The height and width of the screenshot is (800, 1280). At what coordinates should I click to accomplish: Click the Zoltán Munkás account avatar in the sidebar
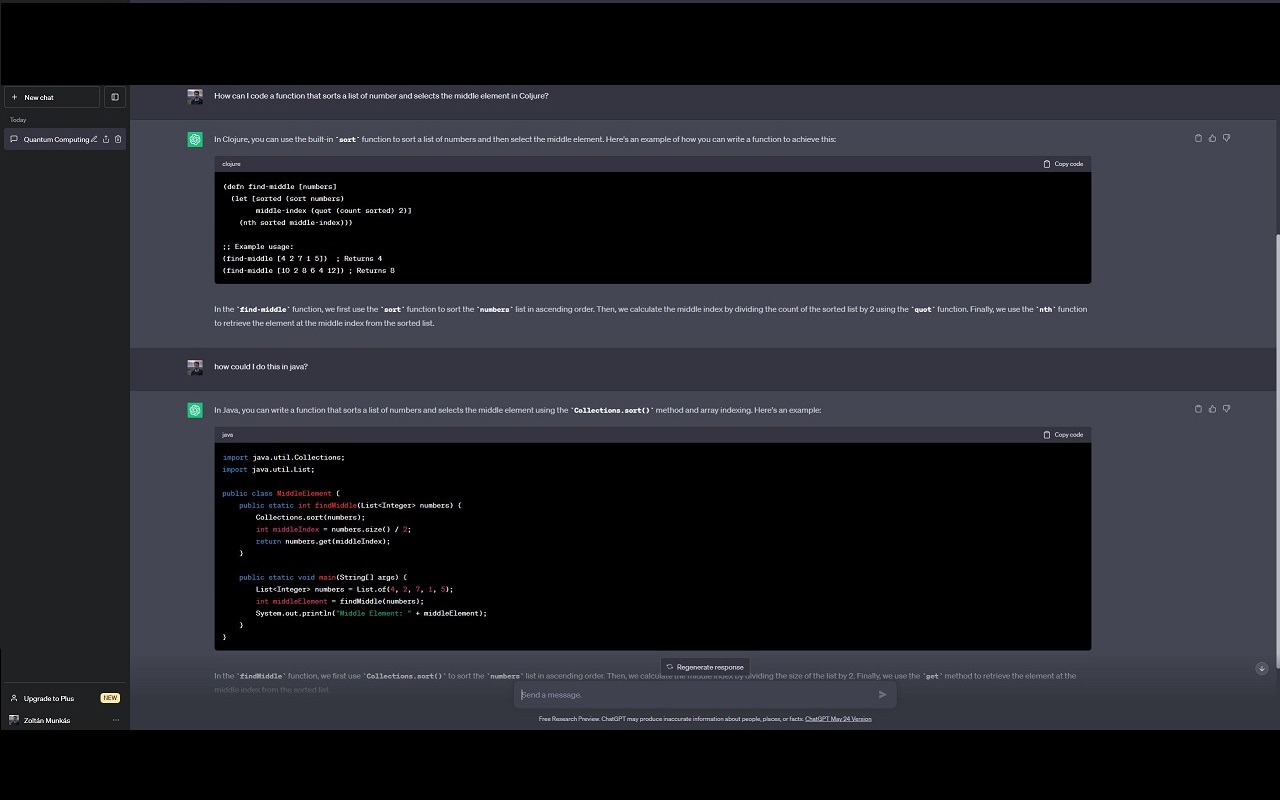tap(14, 720)
